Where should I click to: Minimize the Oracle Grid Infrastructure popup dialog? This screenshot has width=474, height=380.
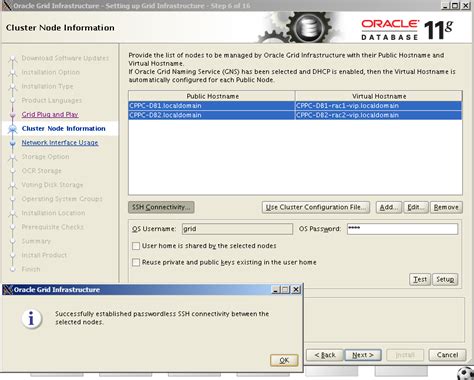pos(275,290)
